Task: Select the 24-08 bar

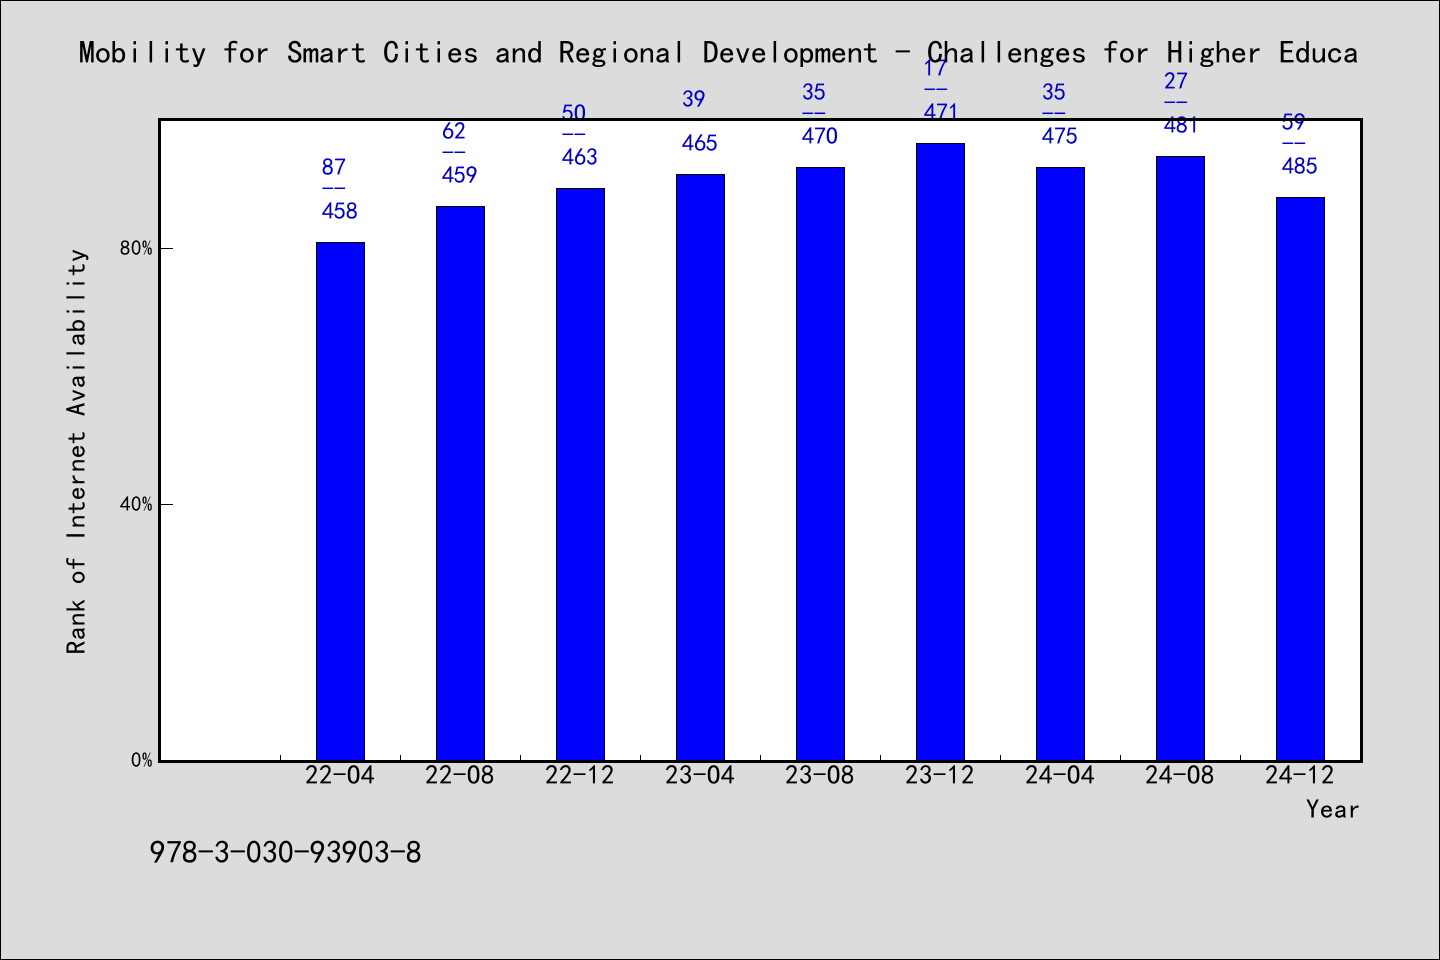Action: pos(1180,458)
